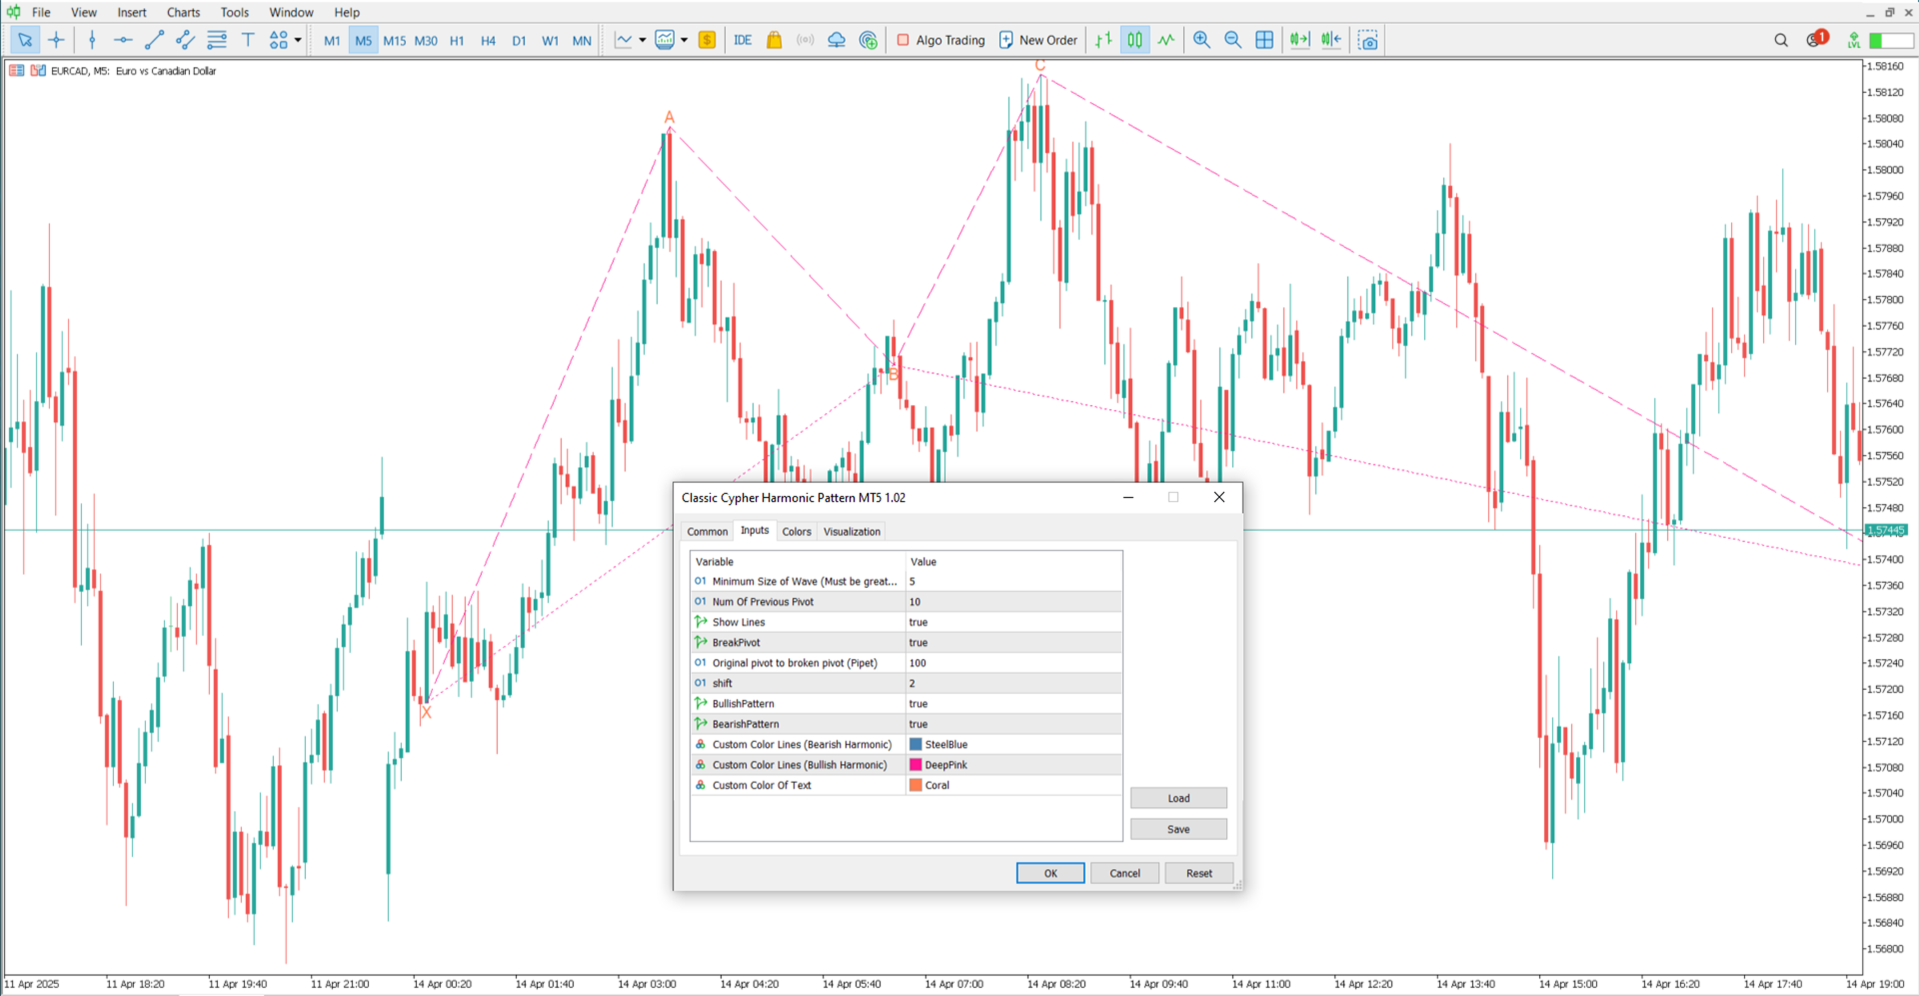
Task: Click the Reset button
Action: coord(1199,873)
